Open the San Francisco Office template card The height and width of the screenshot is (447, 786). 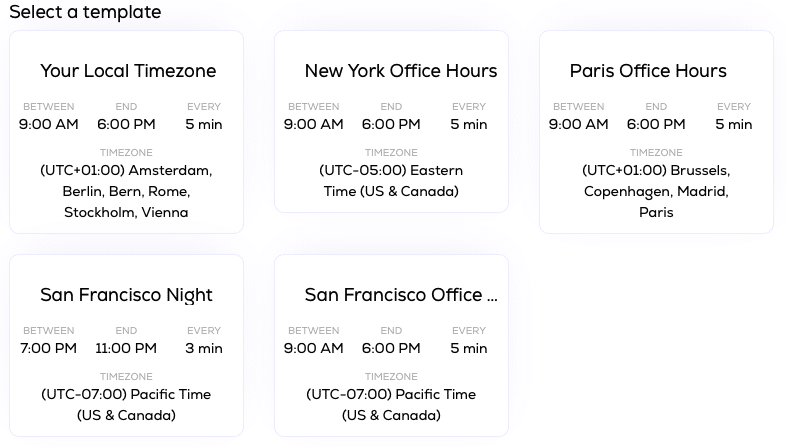[391, 345]
